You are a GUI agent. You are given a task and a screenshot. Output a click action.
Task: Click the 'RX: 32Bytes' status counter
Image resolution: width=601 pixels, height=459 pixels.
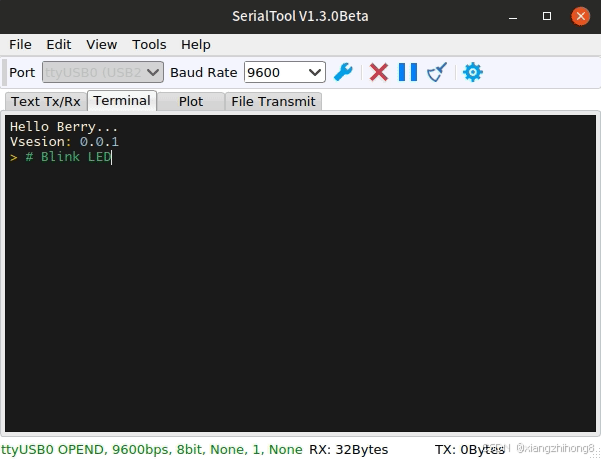pyautogui.click(x=348, y=449)
